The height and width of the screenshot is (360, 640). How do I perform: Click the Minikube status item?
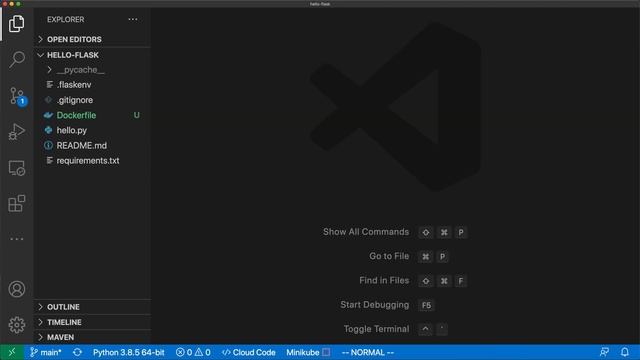coord(308,352)
